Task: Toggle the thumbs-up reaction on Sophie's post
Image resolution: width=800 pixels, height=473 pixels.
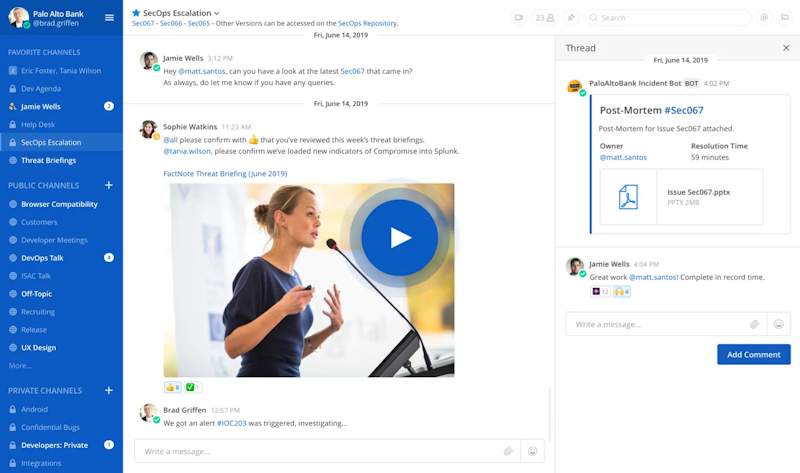Action: pyautogui.click(x=172, y=387)
